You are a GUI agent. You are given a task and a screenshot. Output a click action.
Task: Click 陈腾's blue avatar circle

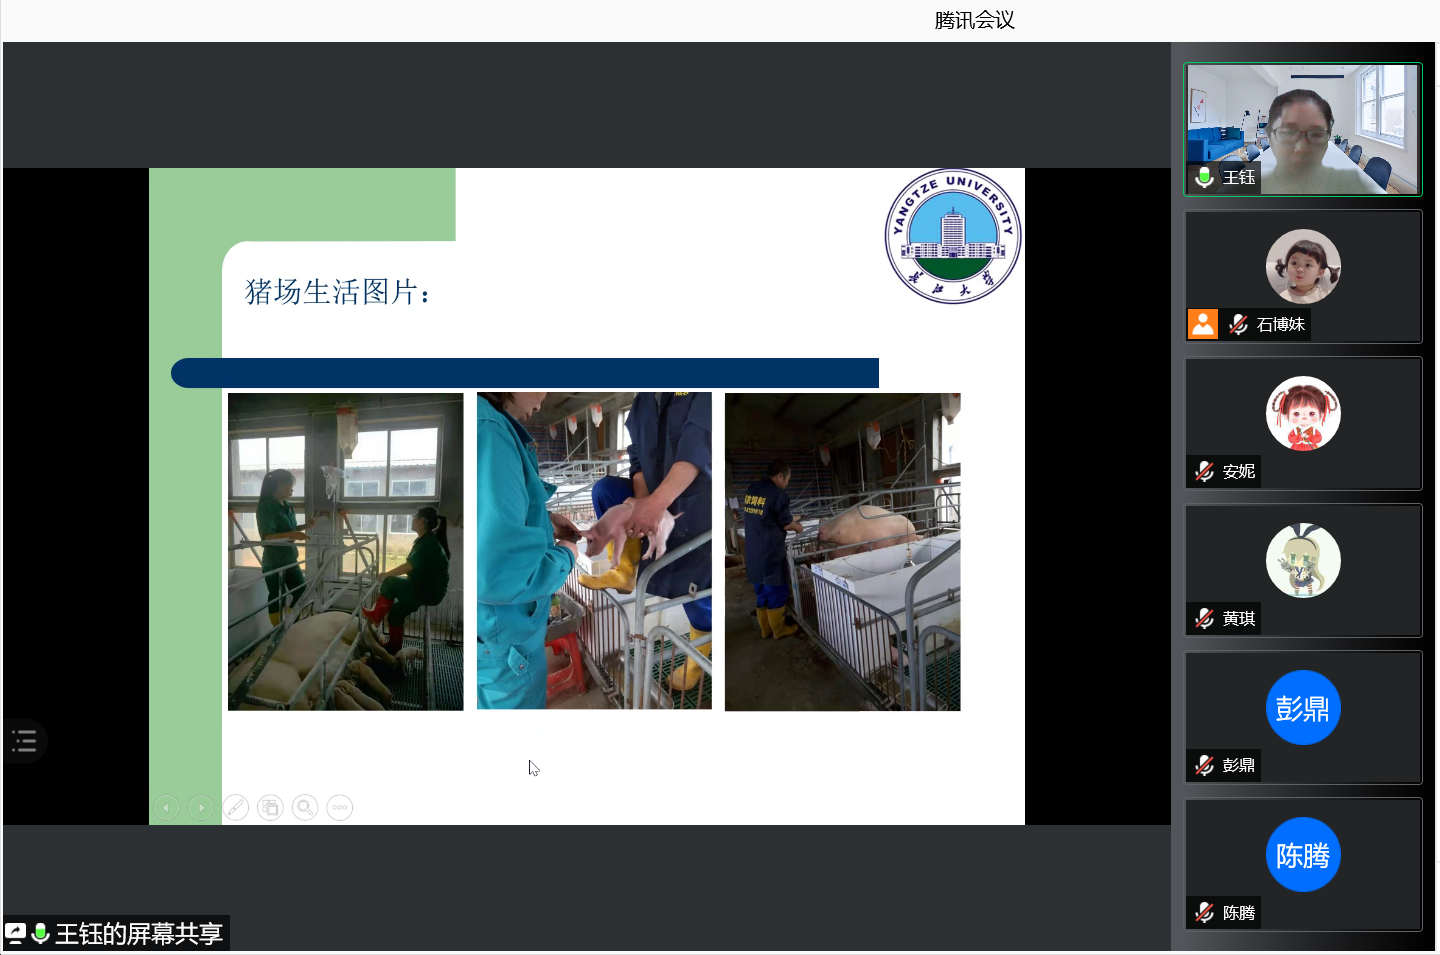coord(1303,855)
